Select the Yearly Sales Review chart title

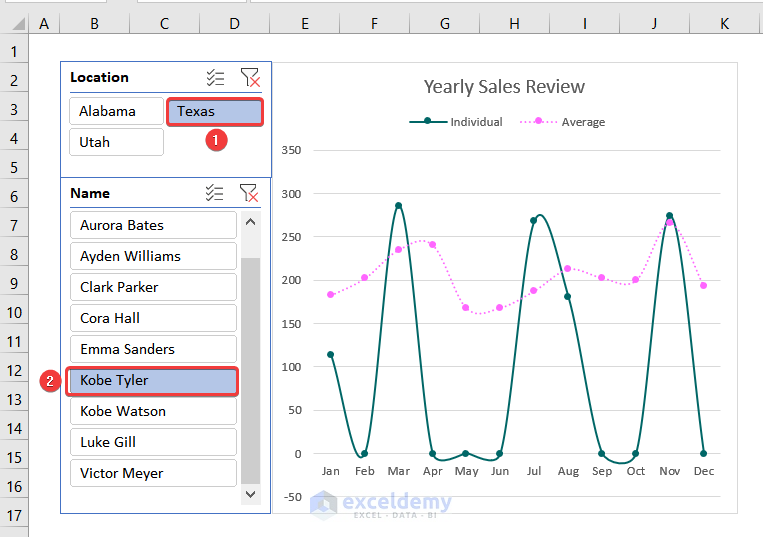click(x=504, y=87)
